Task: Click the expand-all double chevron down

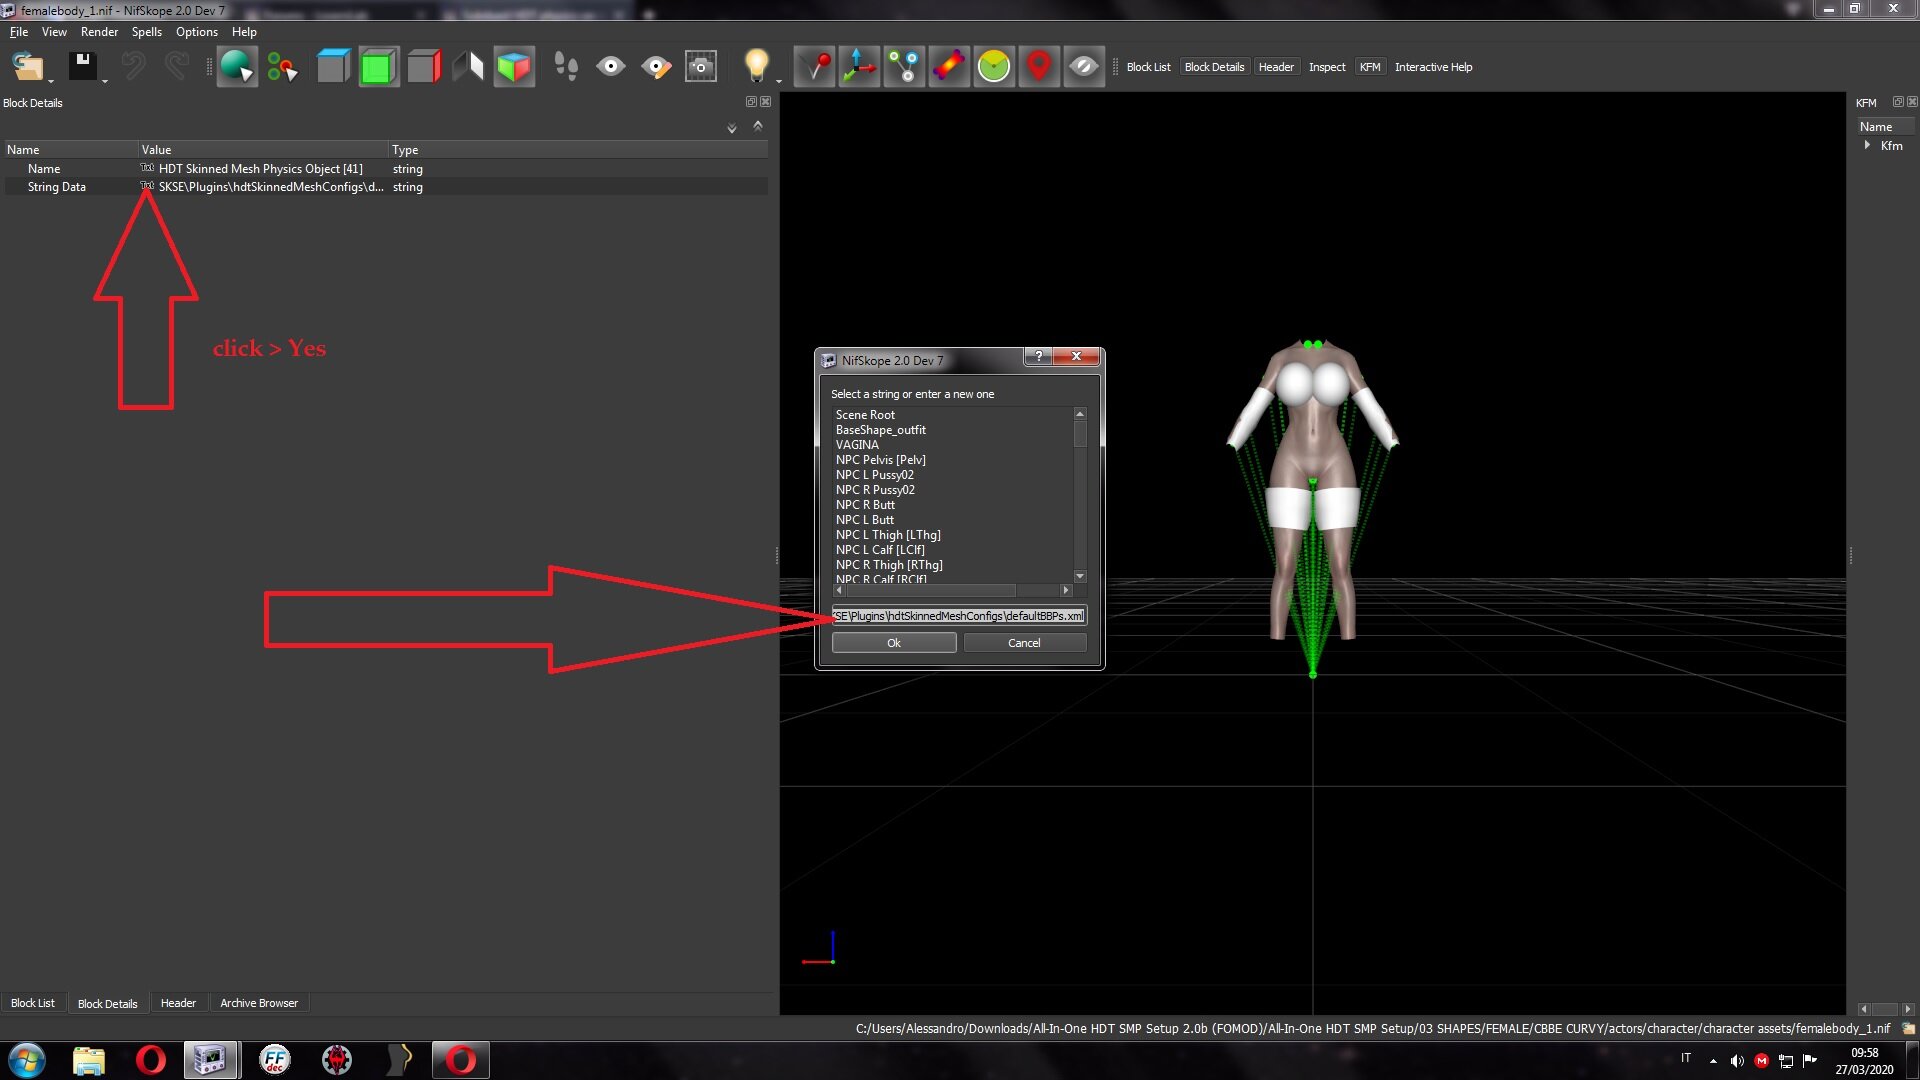Action: tap(732, 128)
